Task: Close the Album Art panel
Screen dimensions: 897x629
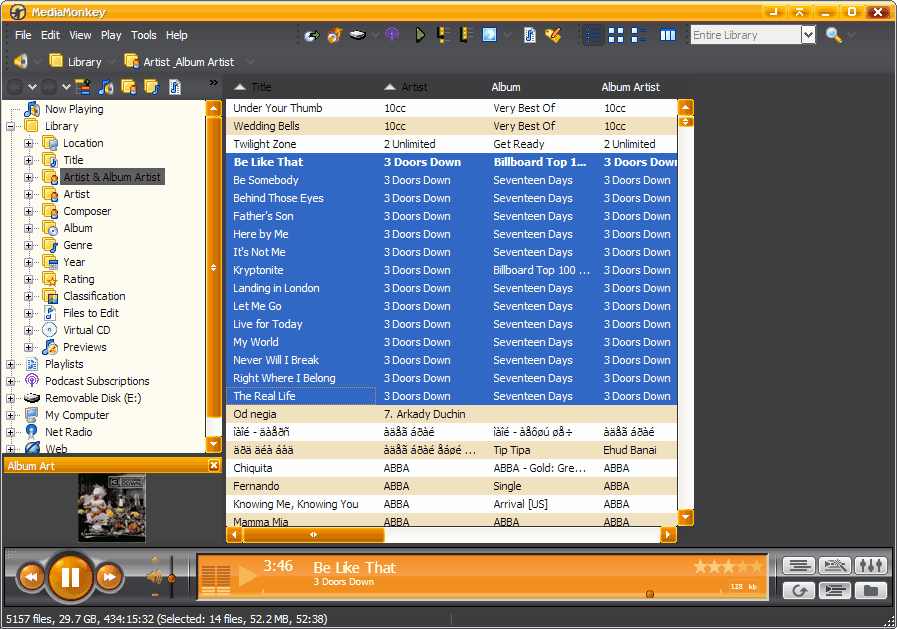Action: [x=214, y=466]
